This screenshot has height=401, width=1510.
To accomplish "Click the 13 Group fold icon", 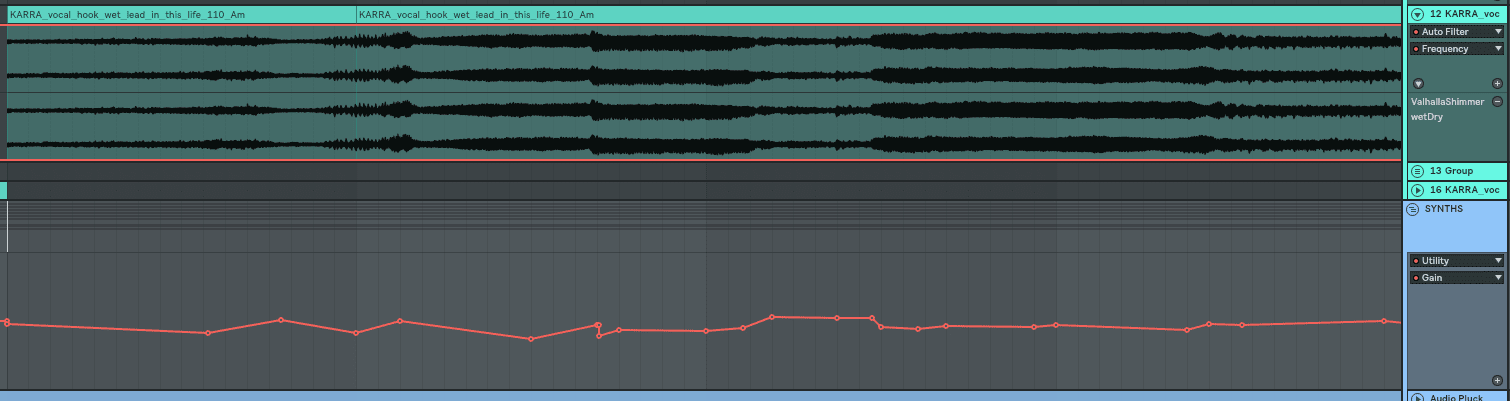I will tap(1417, 171).
